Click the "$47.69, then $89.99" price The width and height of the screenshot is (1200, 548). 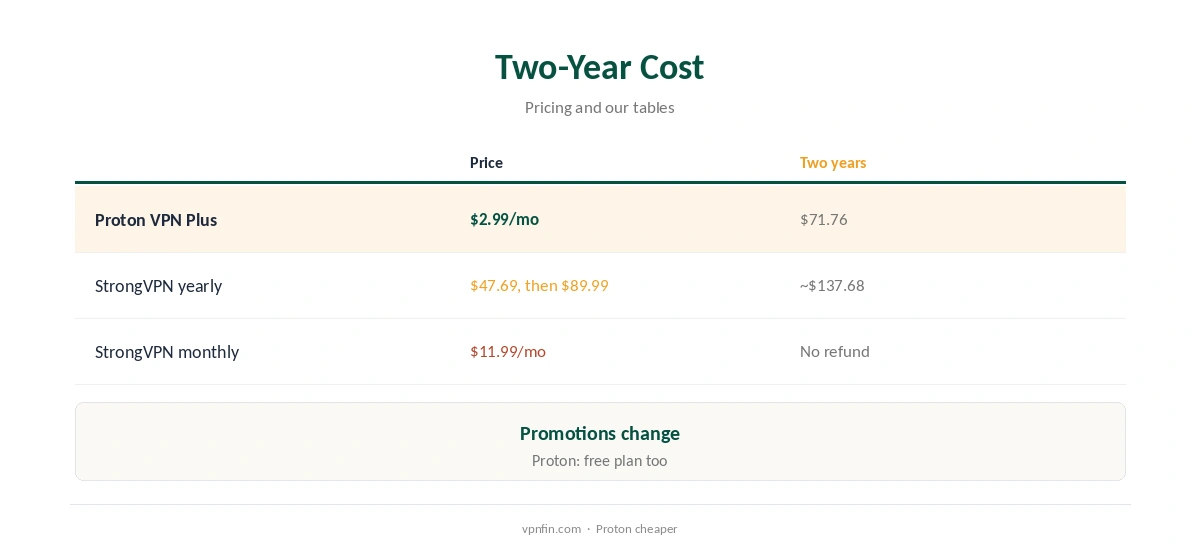tap(539, 285)
